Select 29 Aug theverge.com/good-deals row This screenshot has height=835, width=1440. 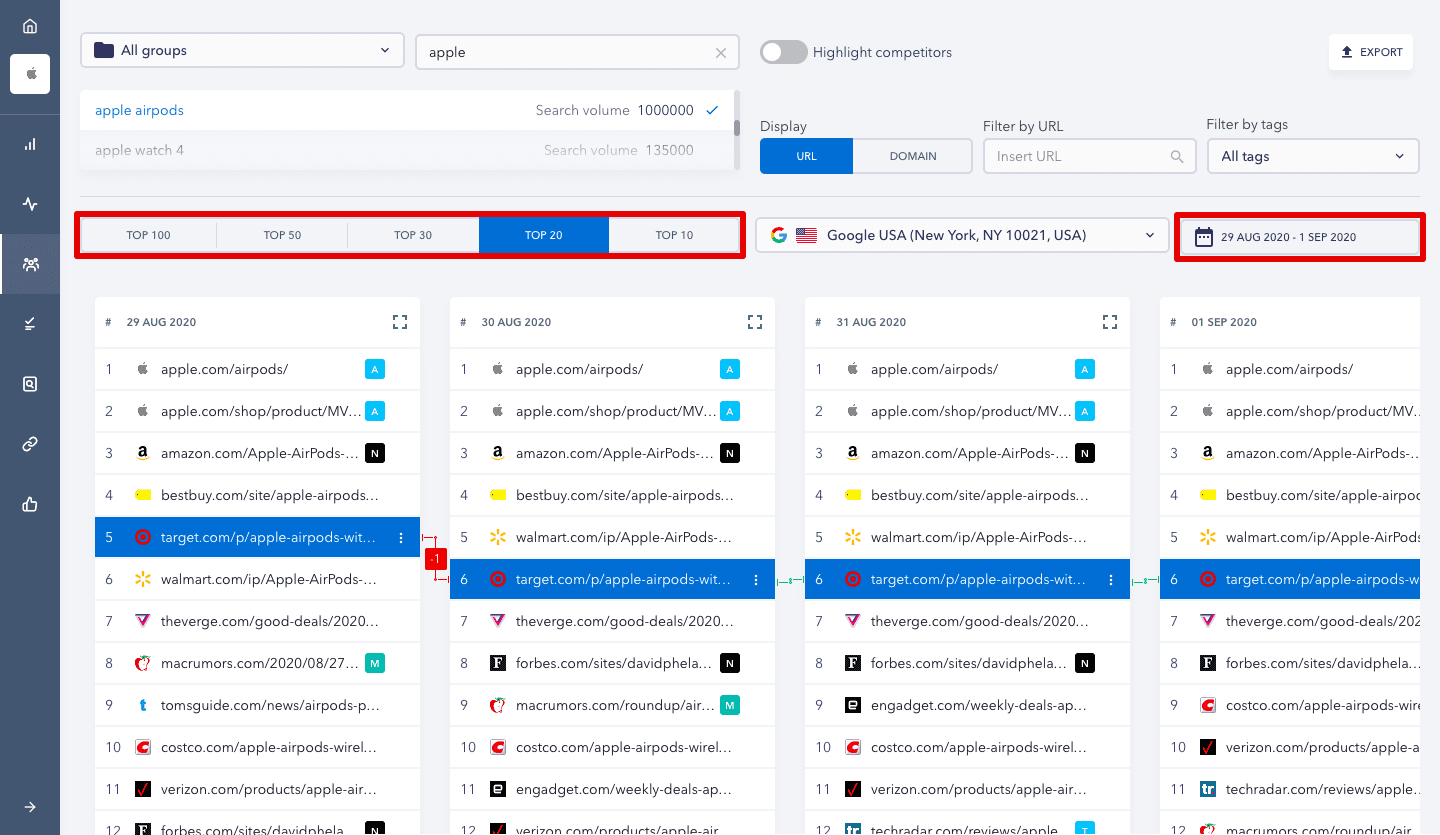point(257,621)
